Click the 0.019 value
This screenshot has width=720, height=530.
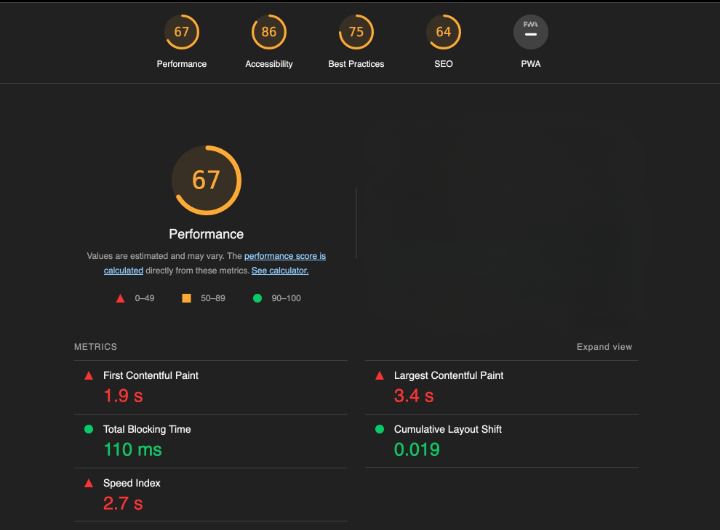click(417, 449)
